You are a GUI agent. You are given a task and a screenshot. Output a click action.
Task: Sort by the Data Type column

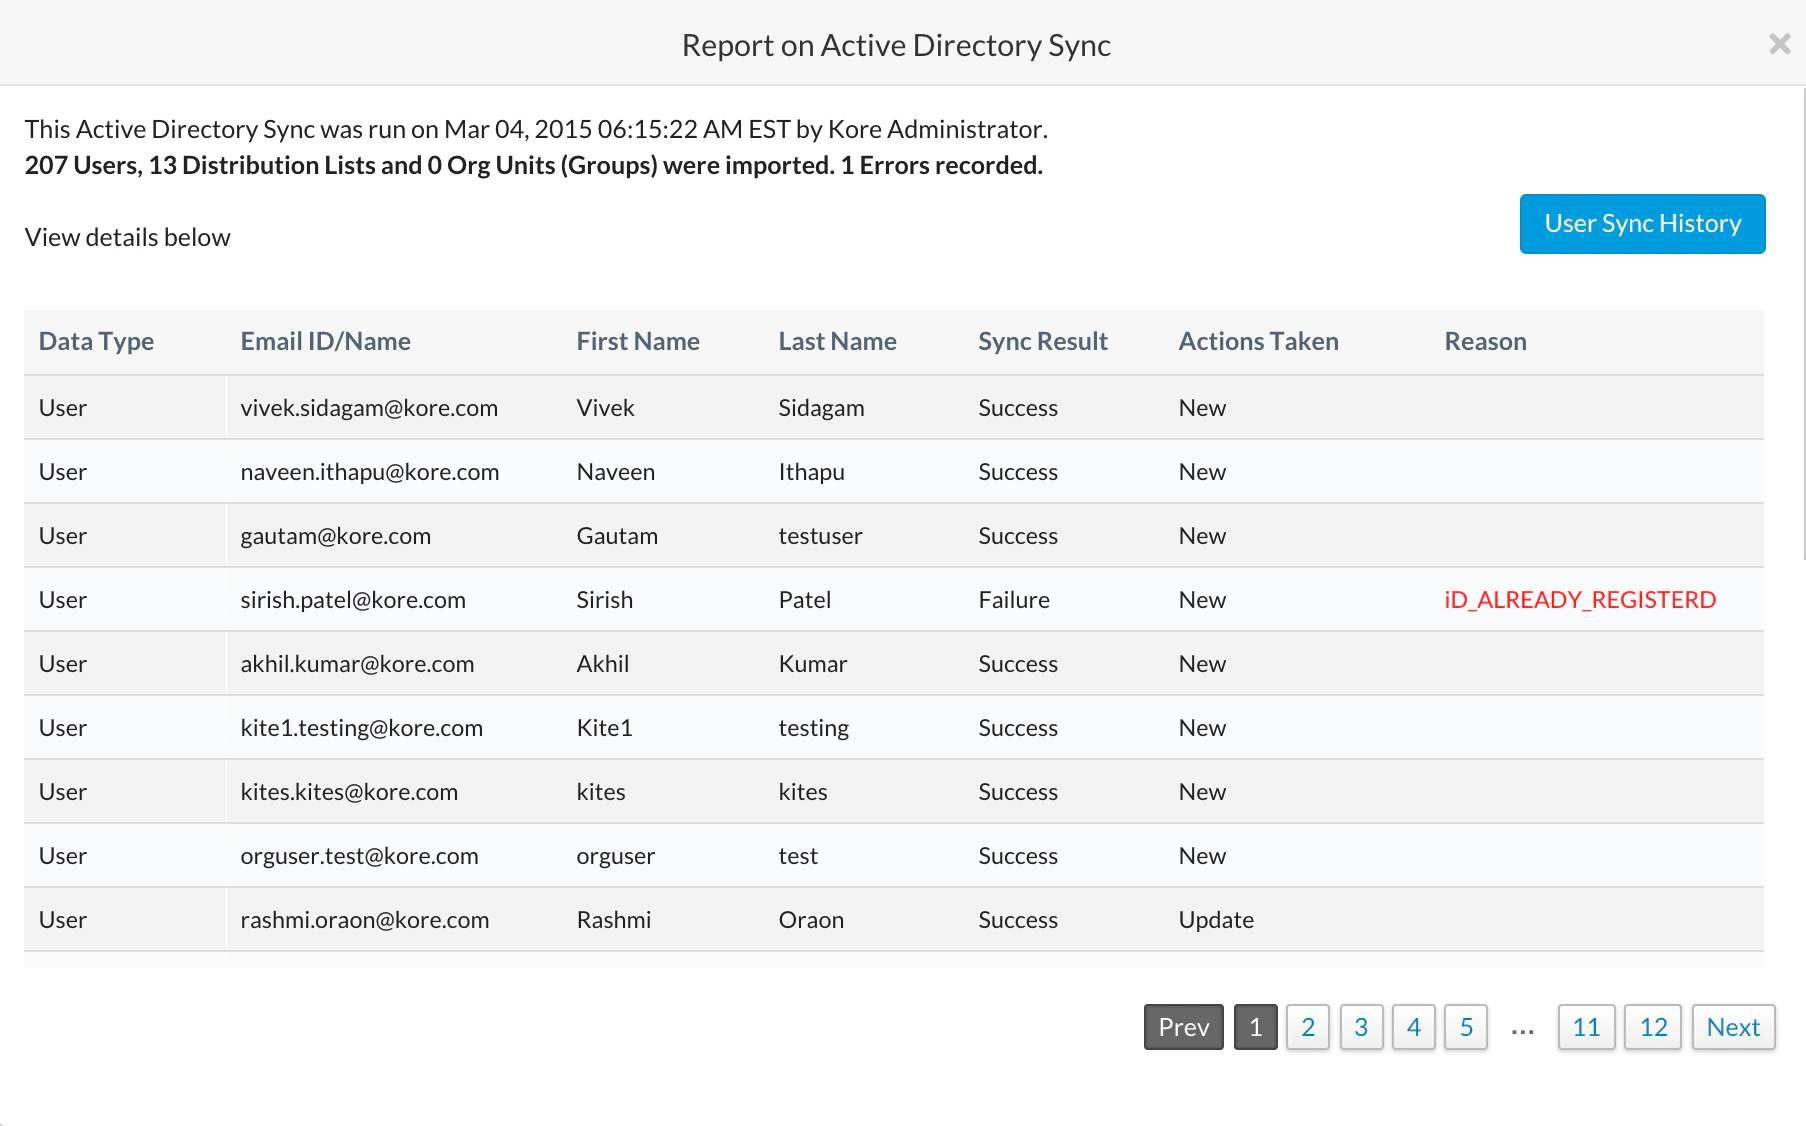coord(96,341)
